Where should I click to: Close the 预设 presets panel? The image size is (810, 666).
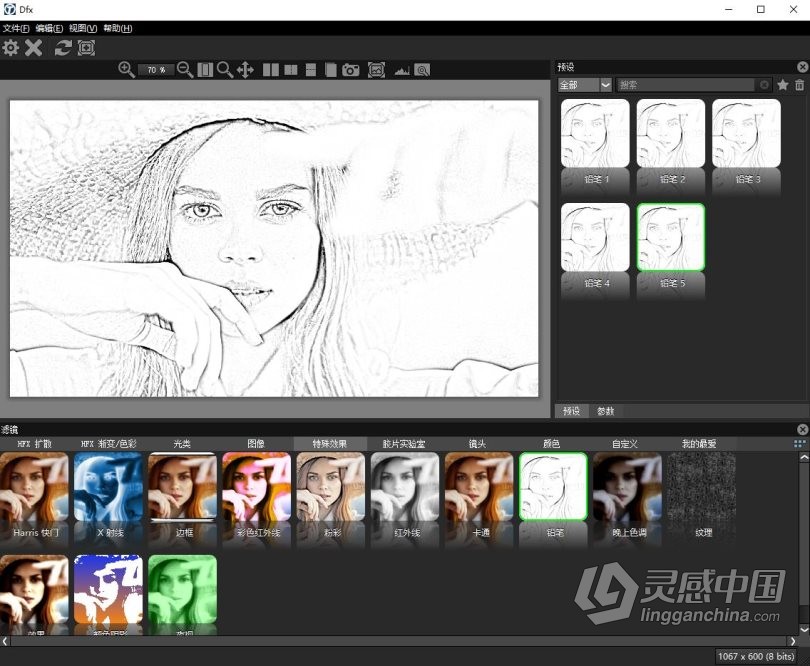pos(802,67)
